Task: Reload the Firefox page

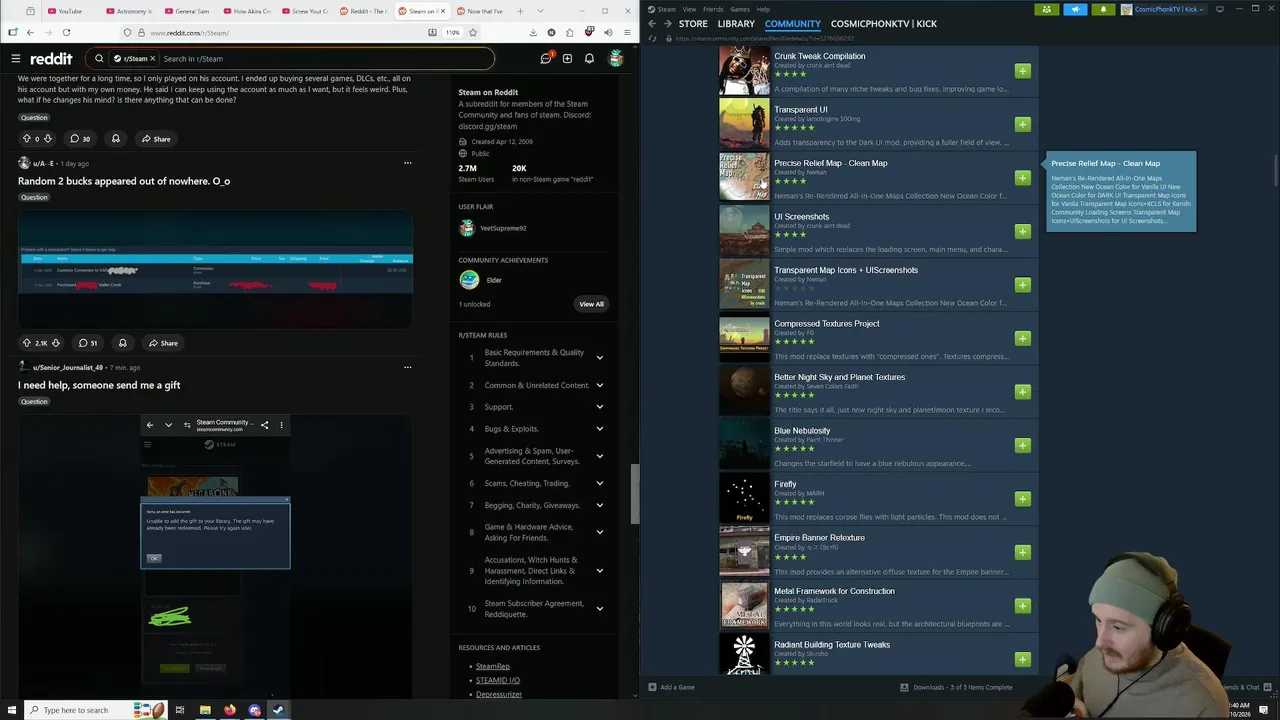Action: 66,32
